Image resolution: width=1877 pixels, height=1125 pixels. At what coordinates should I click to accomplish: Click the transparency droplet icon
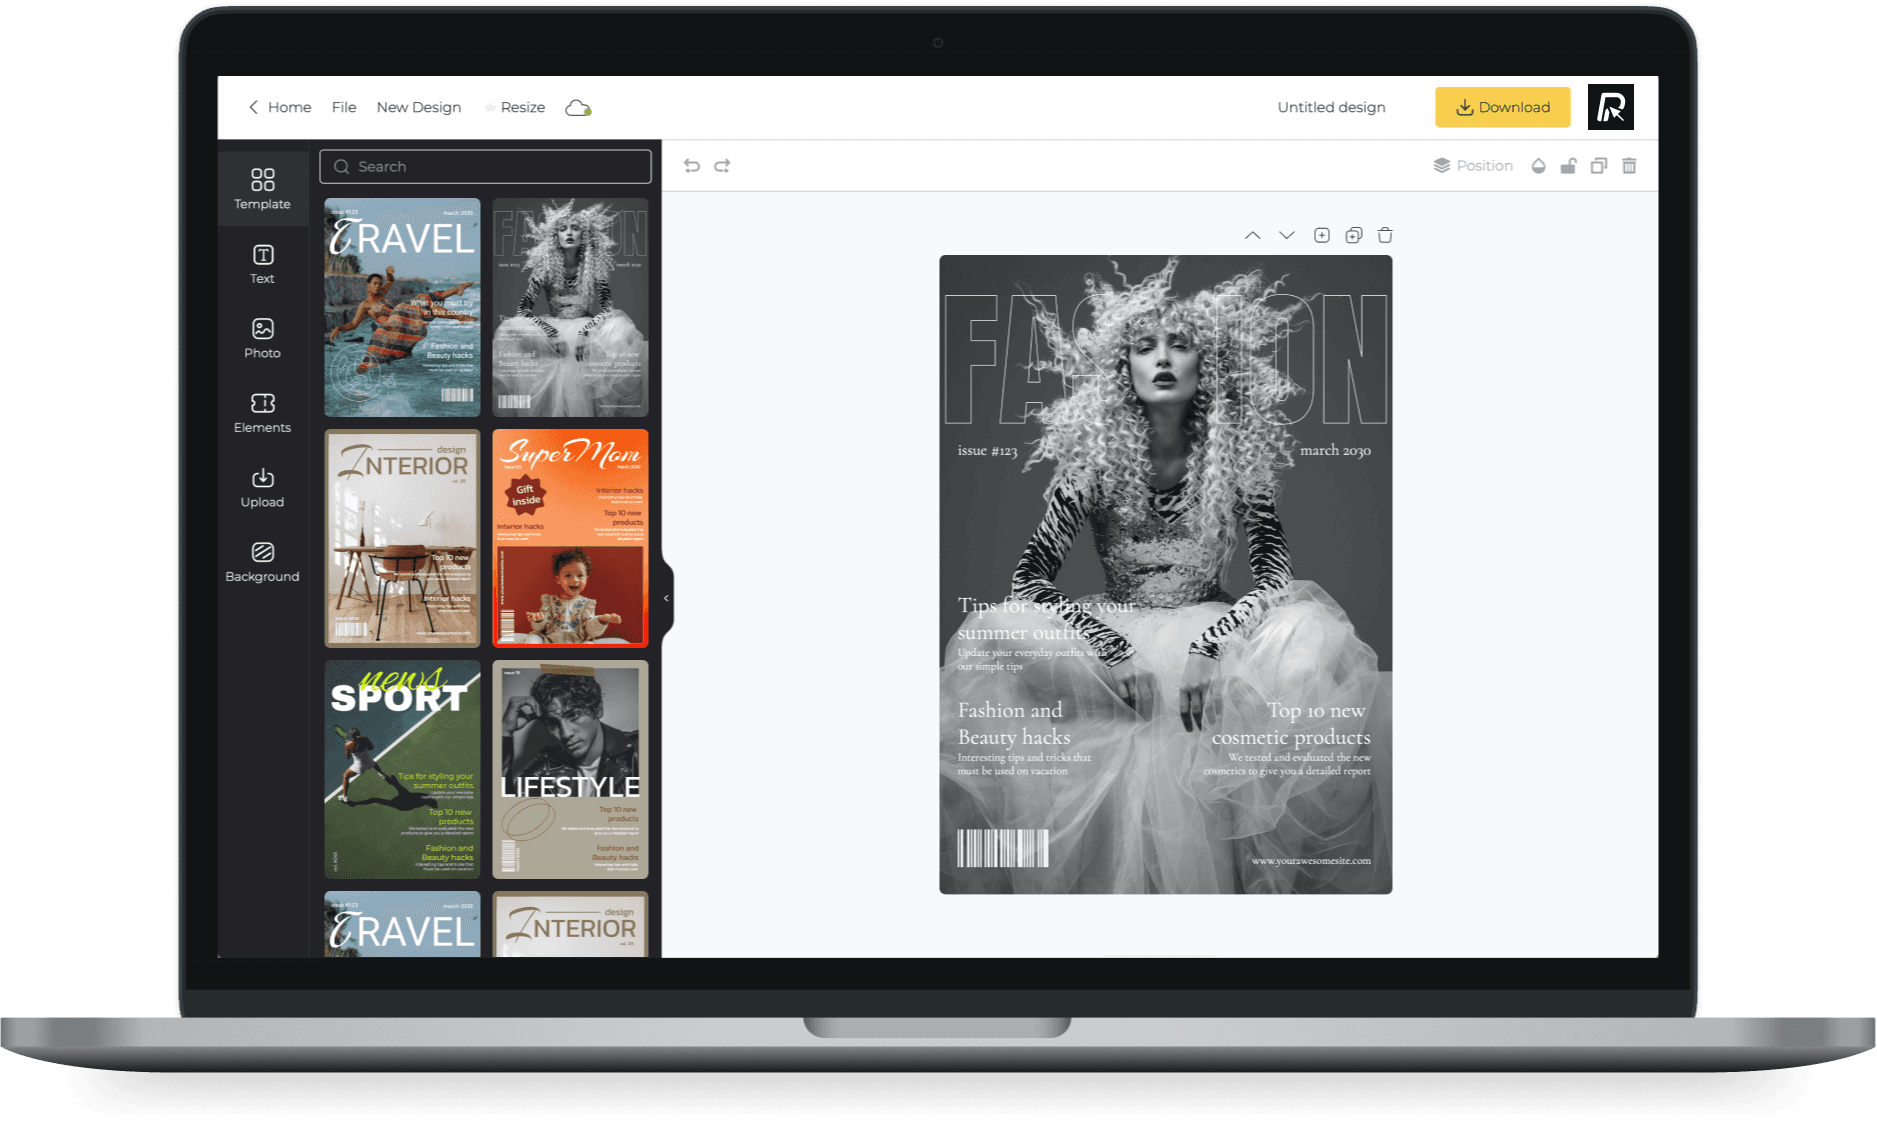(1538, 166)
